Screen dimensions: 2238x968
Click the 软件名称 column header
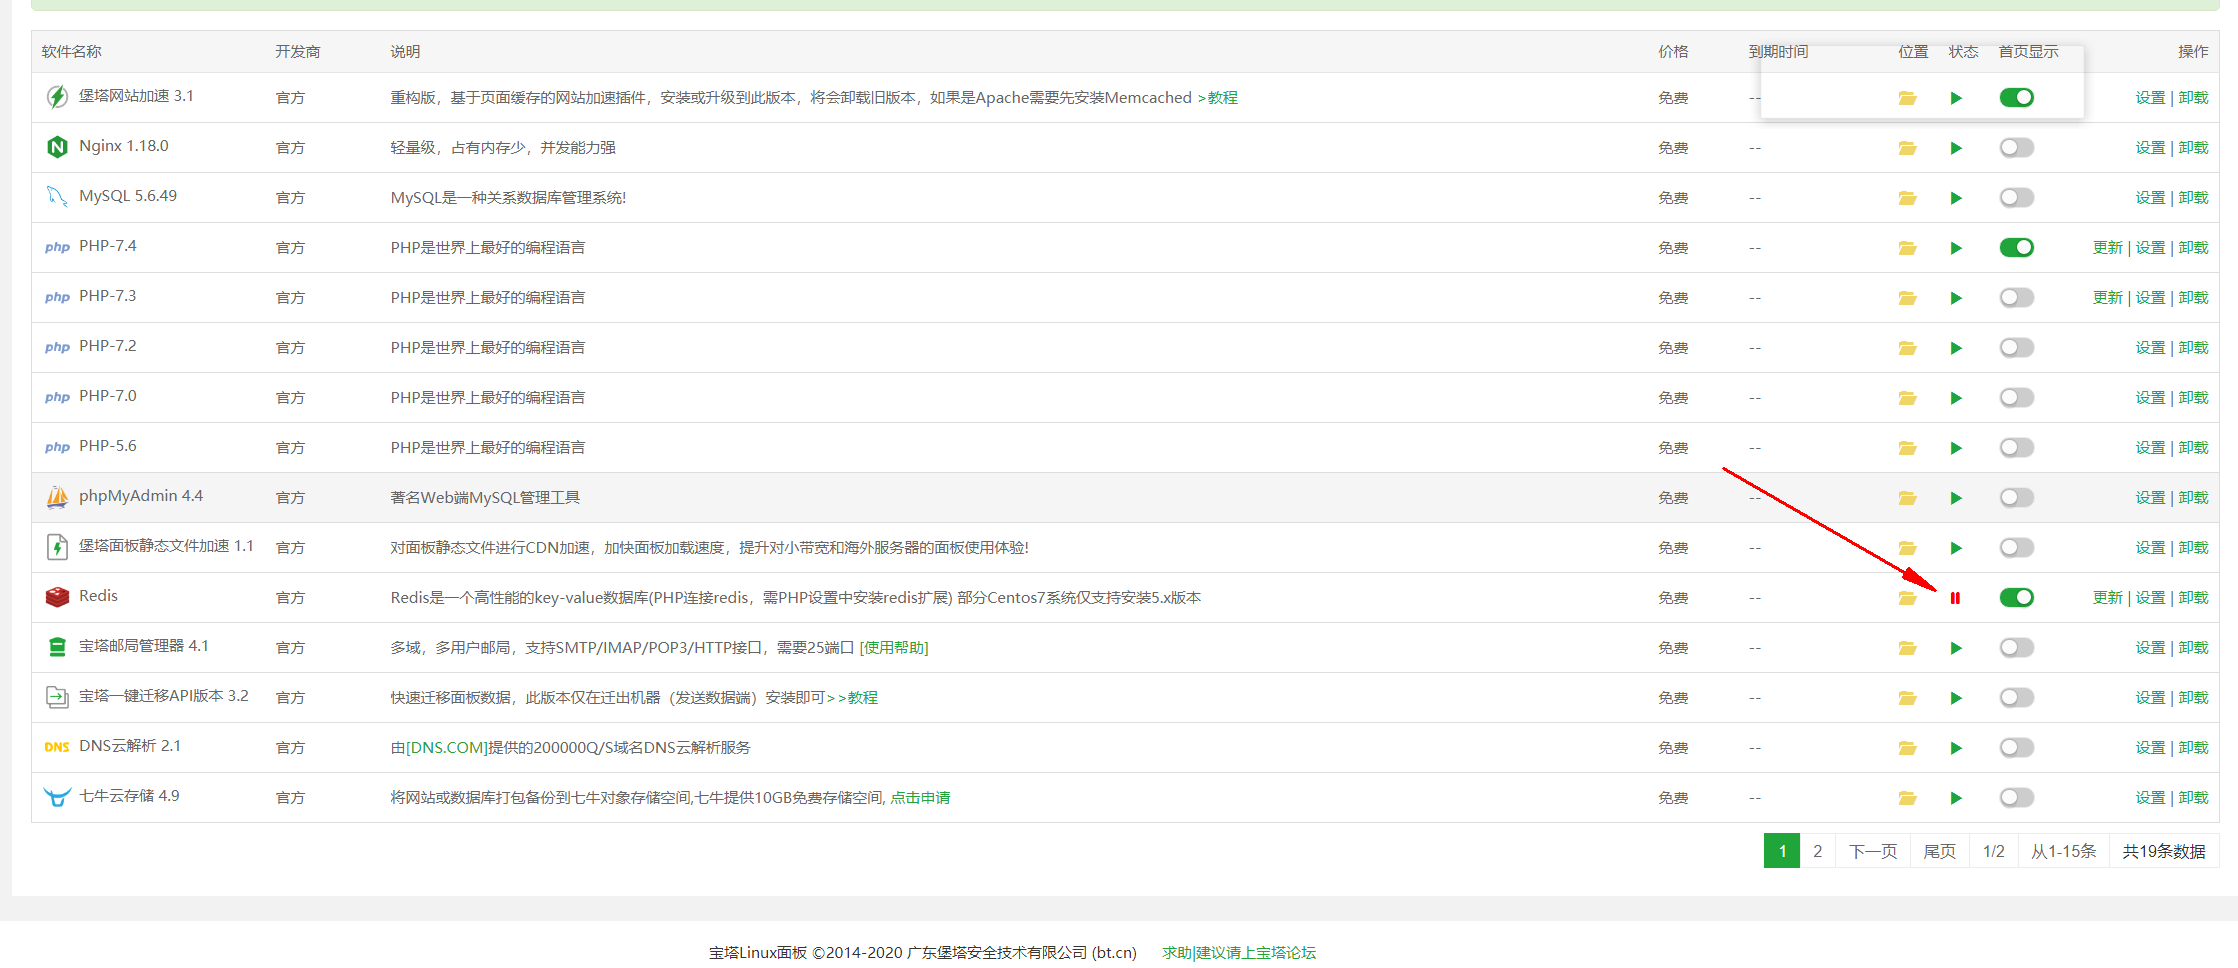(x=71, y=52)
